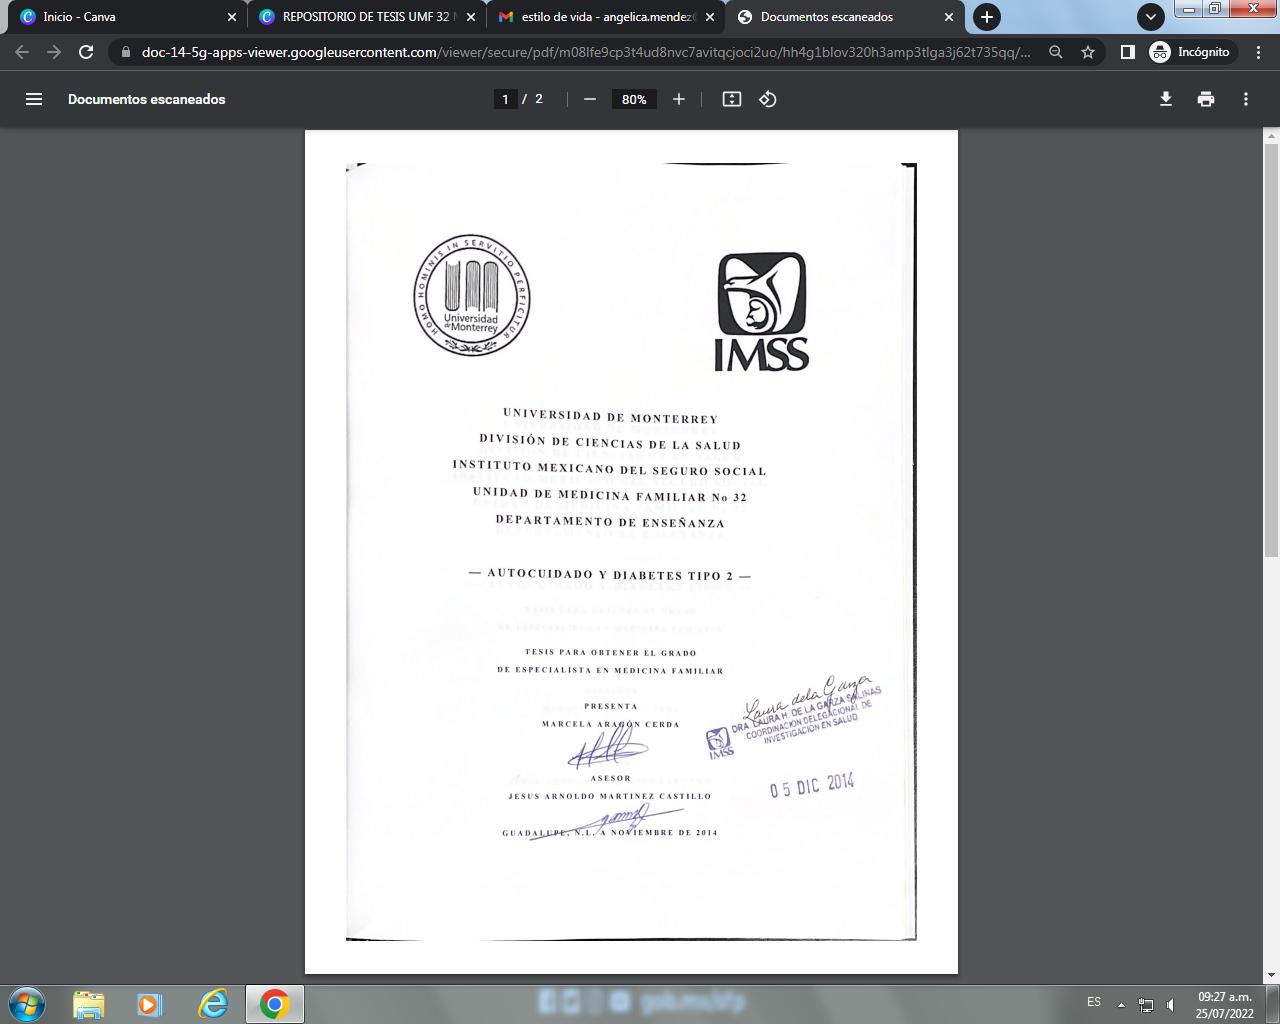This screenshot has height=1024, width=1280.
Task: Click the total page count 2
Action: point(539,99)
